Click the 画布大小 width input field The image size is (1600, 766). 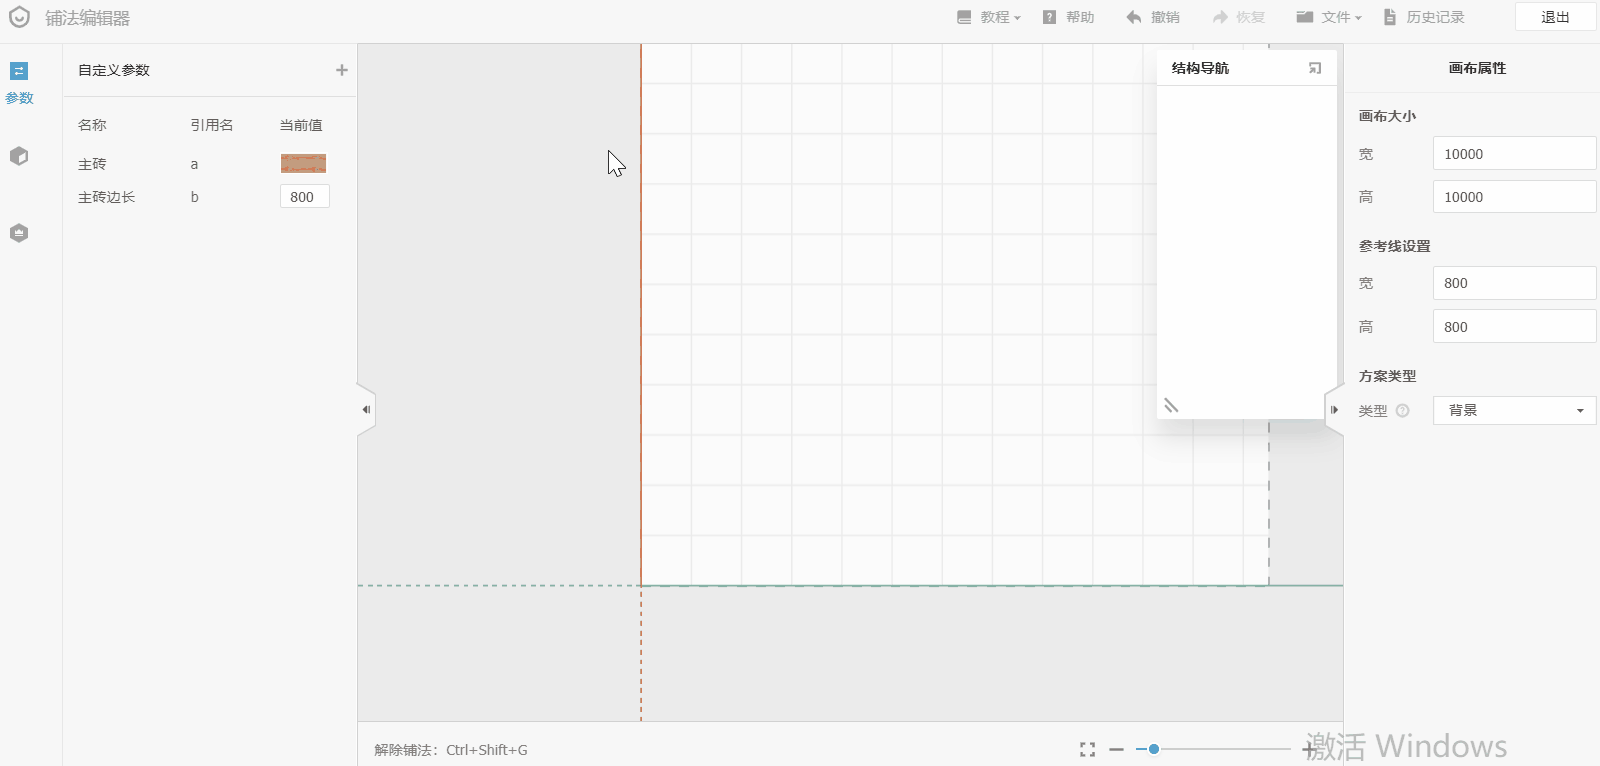pyautogui.click(x=1514, y=154)
